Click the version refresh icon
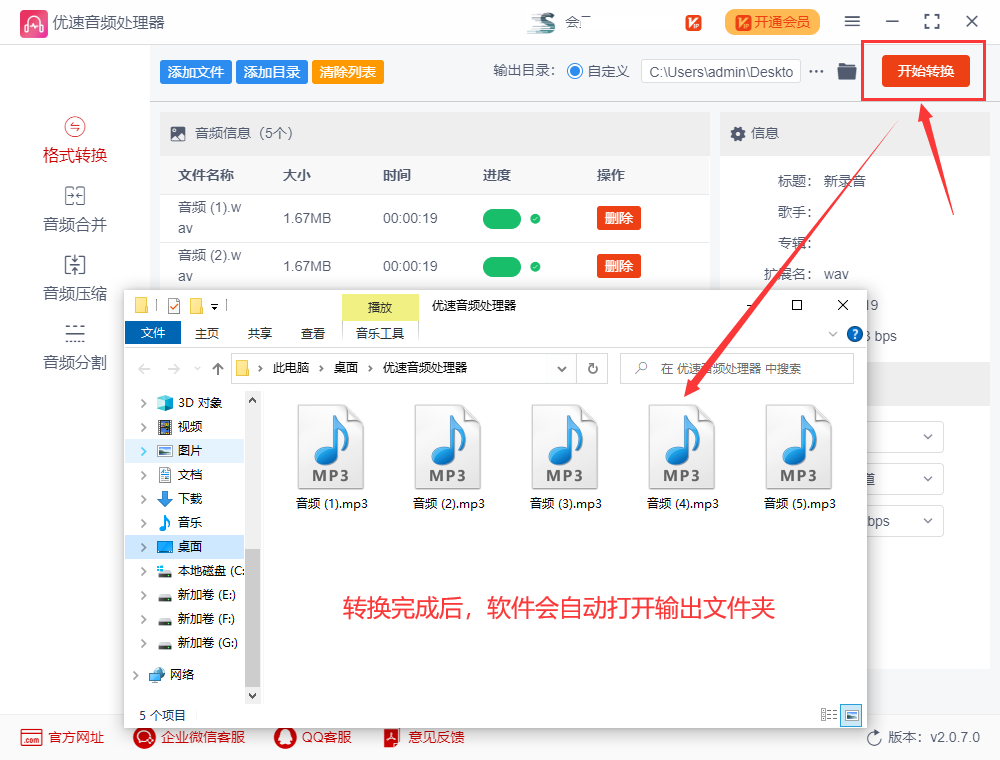This screenshot has height=760, width=1000. [x=874, y=738]
